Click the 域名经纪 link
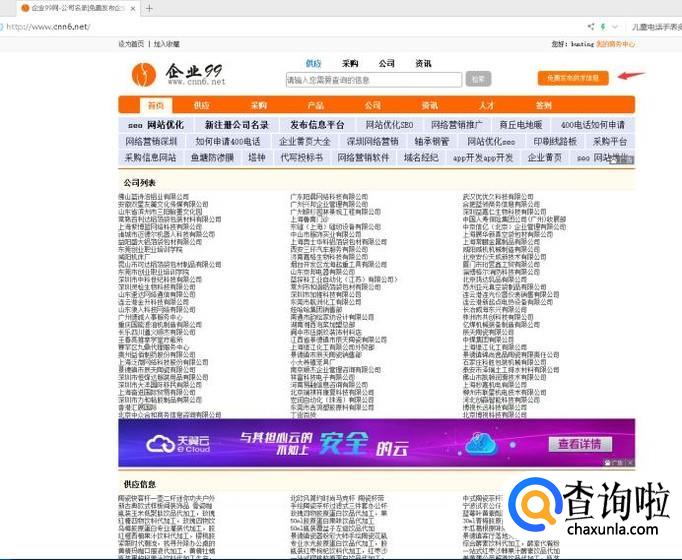 pos(421,158)
